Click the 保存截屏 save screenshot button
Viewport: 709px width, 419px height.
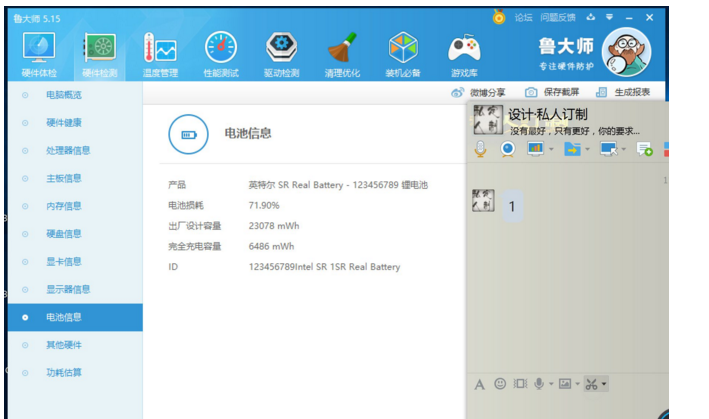[552, 92]
